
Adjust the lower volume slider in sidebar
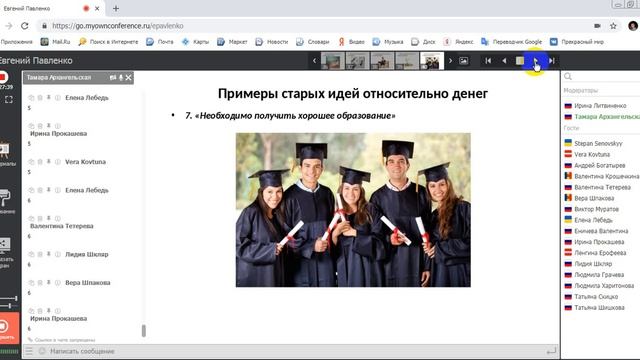pos(9,306)
